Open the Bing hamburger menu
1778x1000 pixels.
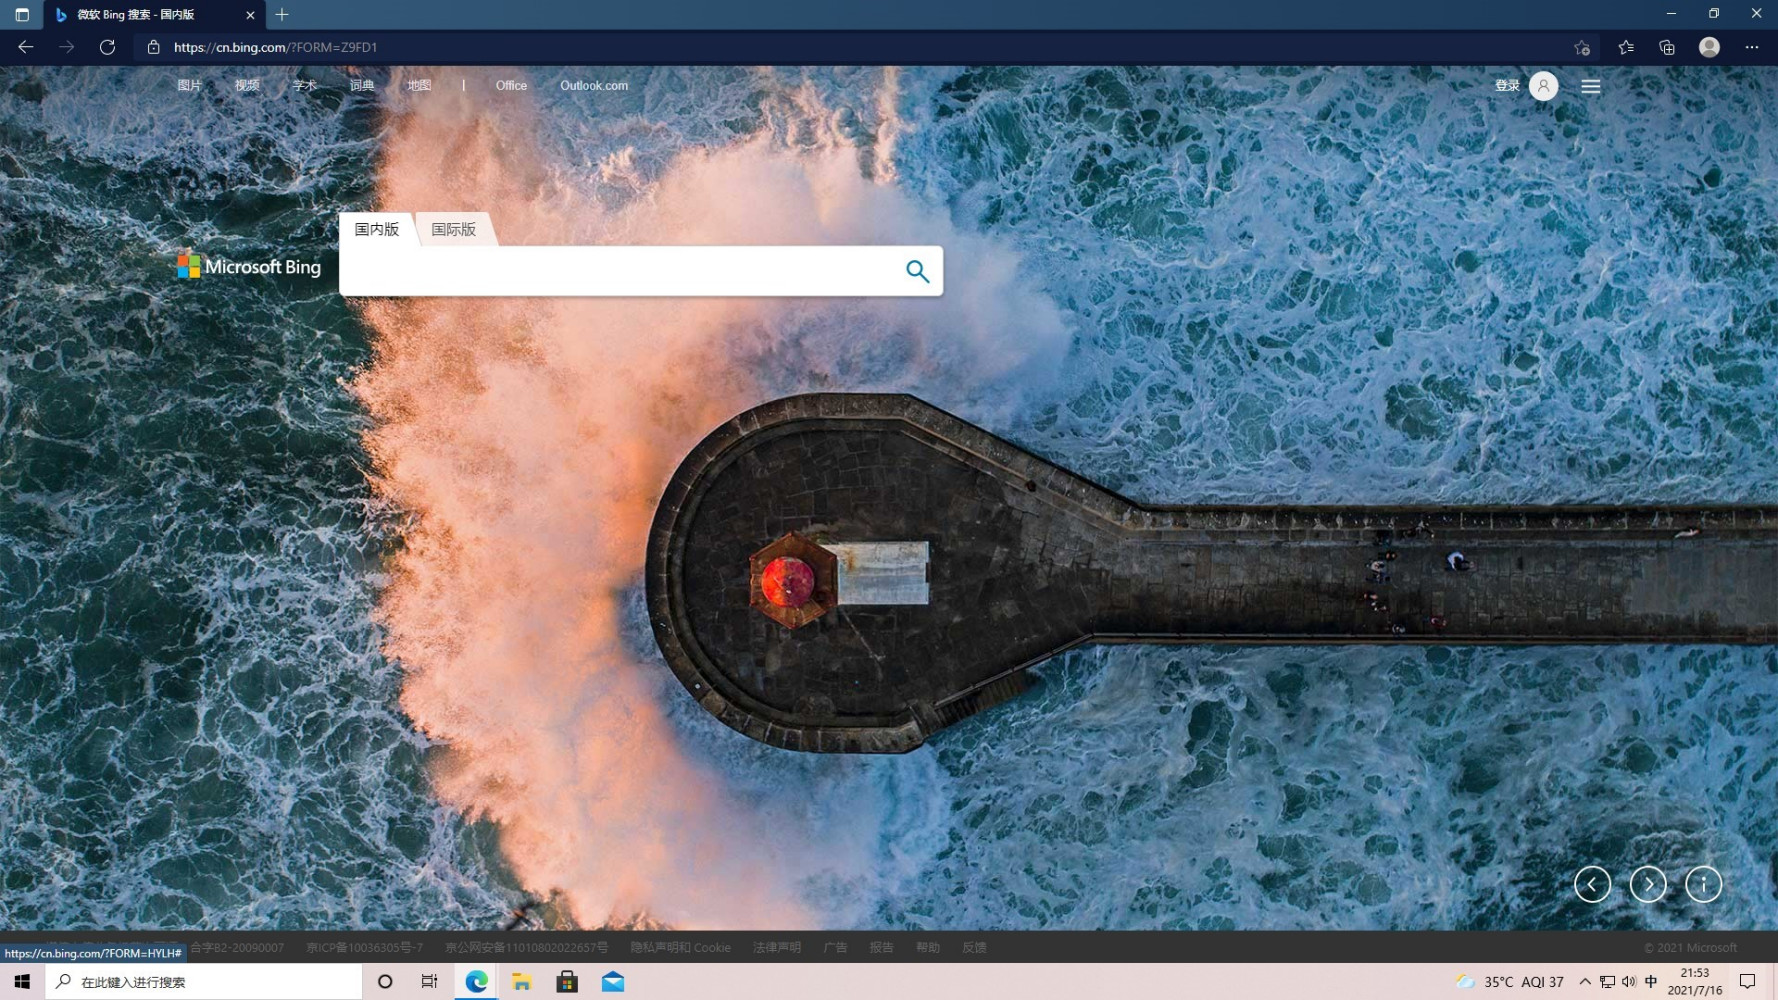[1590, 86]
